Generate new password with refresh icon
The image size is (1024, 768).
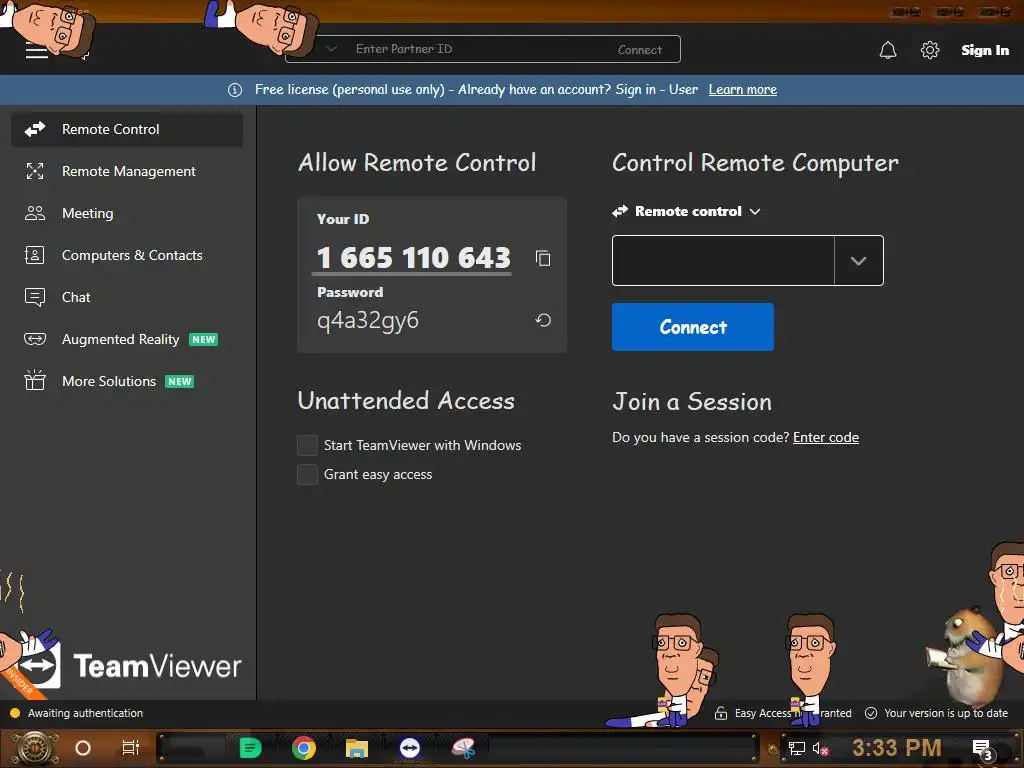[543, 320]
